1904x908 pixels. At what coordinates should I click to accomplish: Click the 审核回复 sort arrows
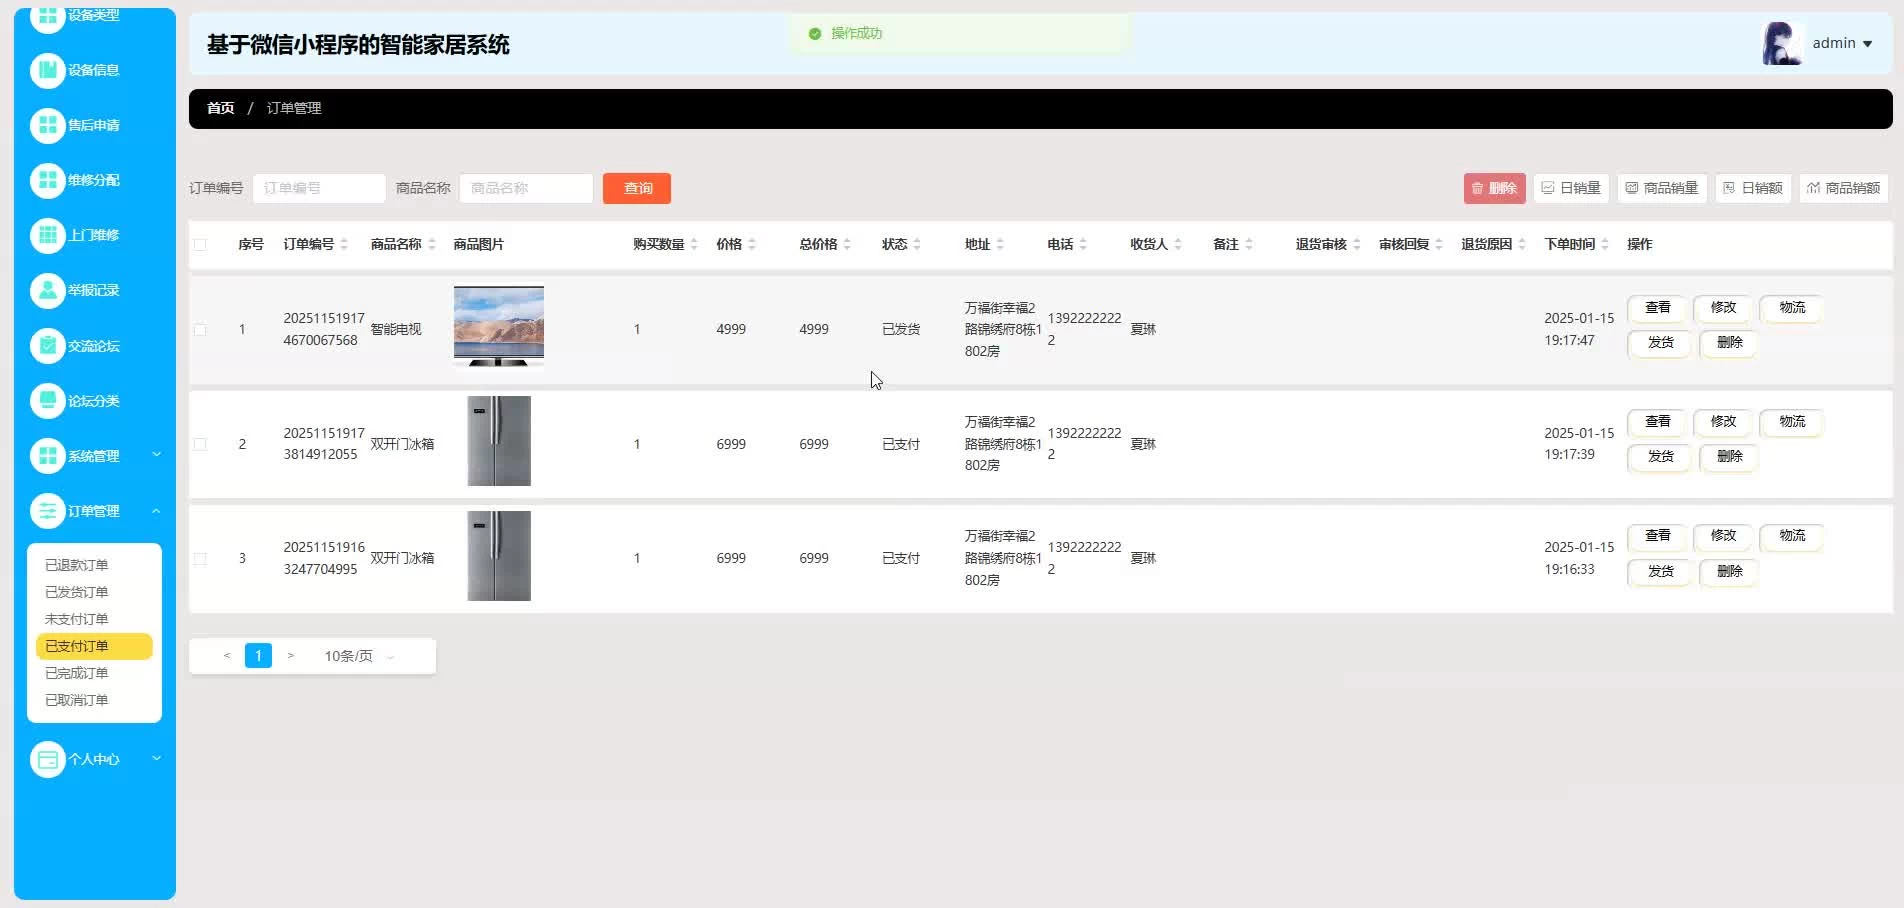coord(1439,244)
